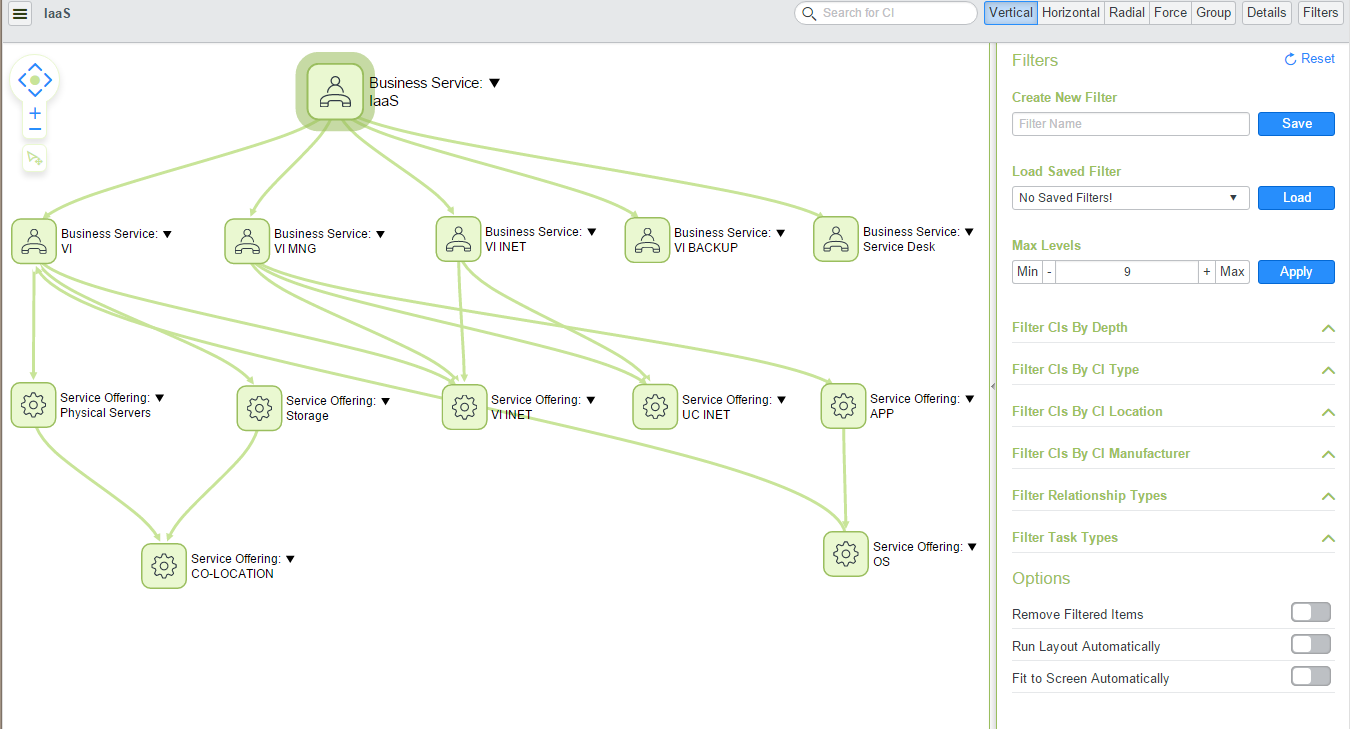
Task: Click the VI BACKUP Business Service icon
Action: tap(647, 240)
